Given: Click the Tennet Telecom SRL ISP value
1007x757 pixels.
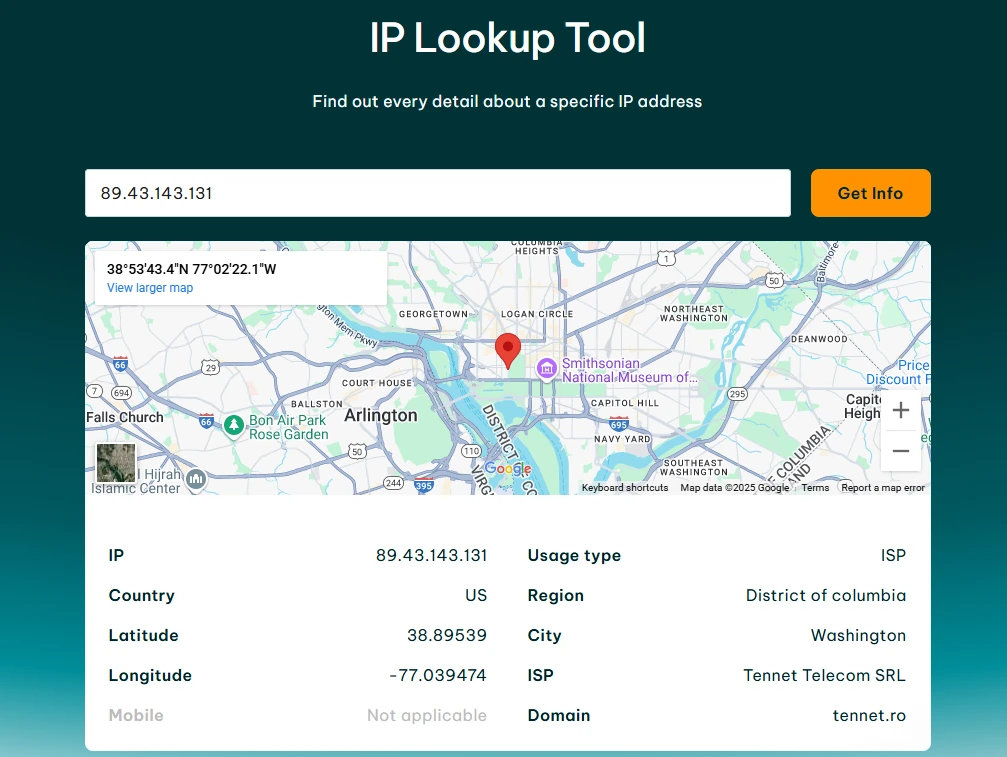Looking at the screenshot, I should tap(824, 675).
